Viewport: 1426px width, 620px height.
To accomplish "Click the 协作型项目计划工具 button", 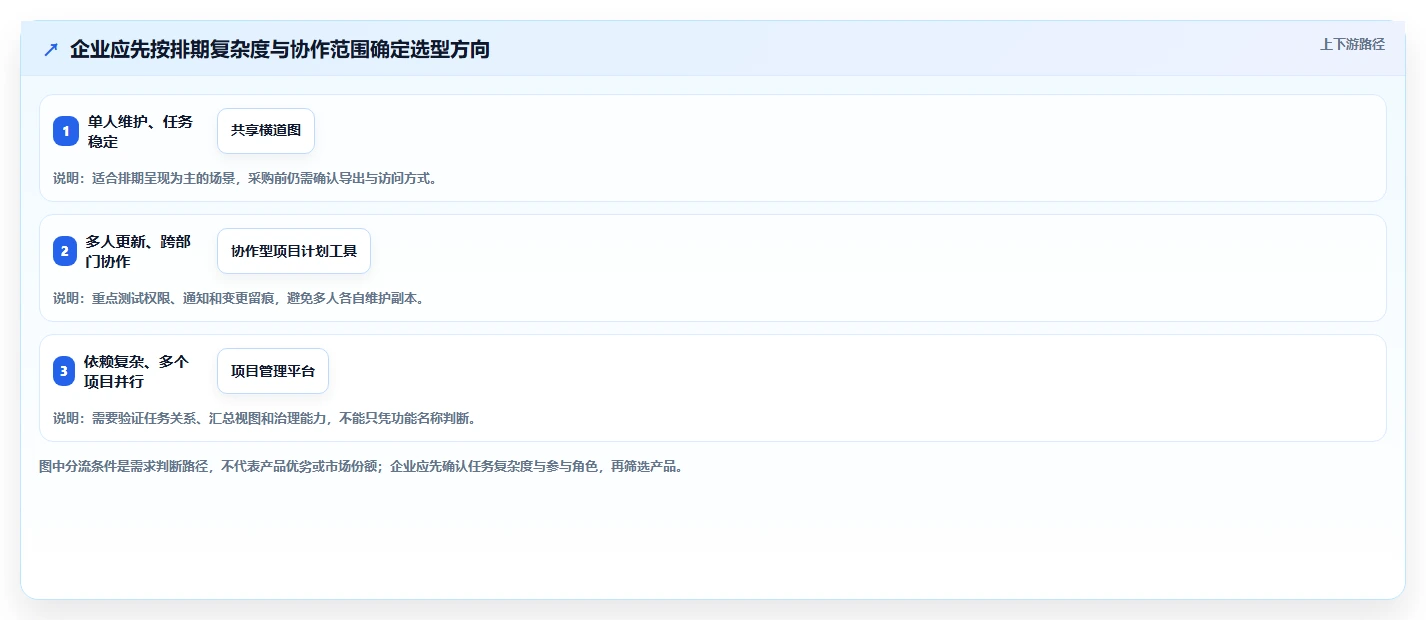I will 294,251.
